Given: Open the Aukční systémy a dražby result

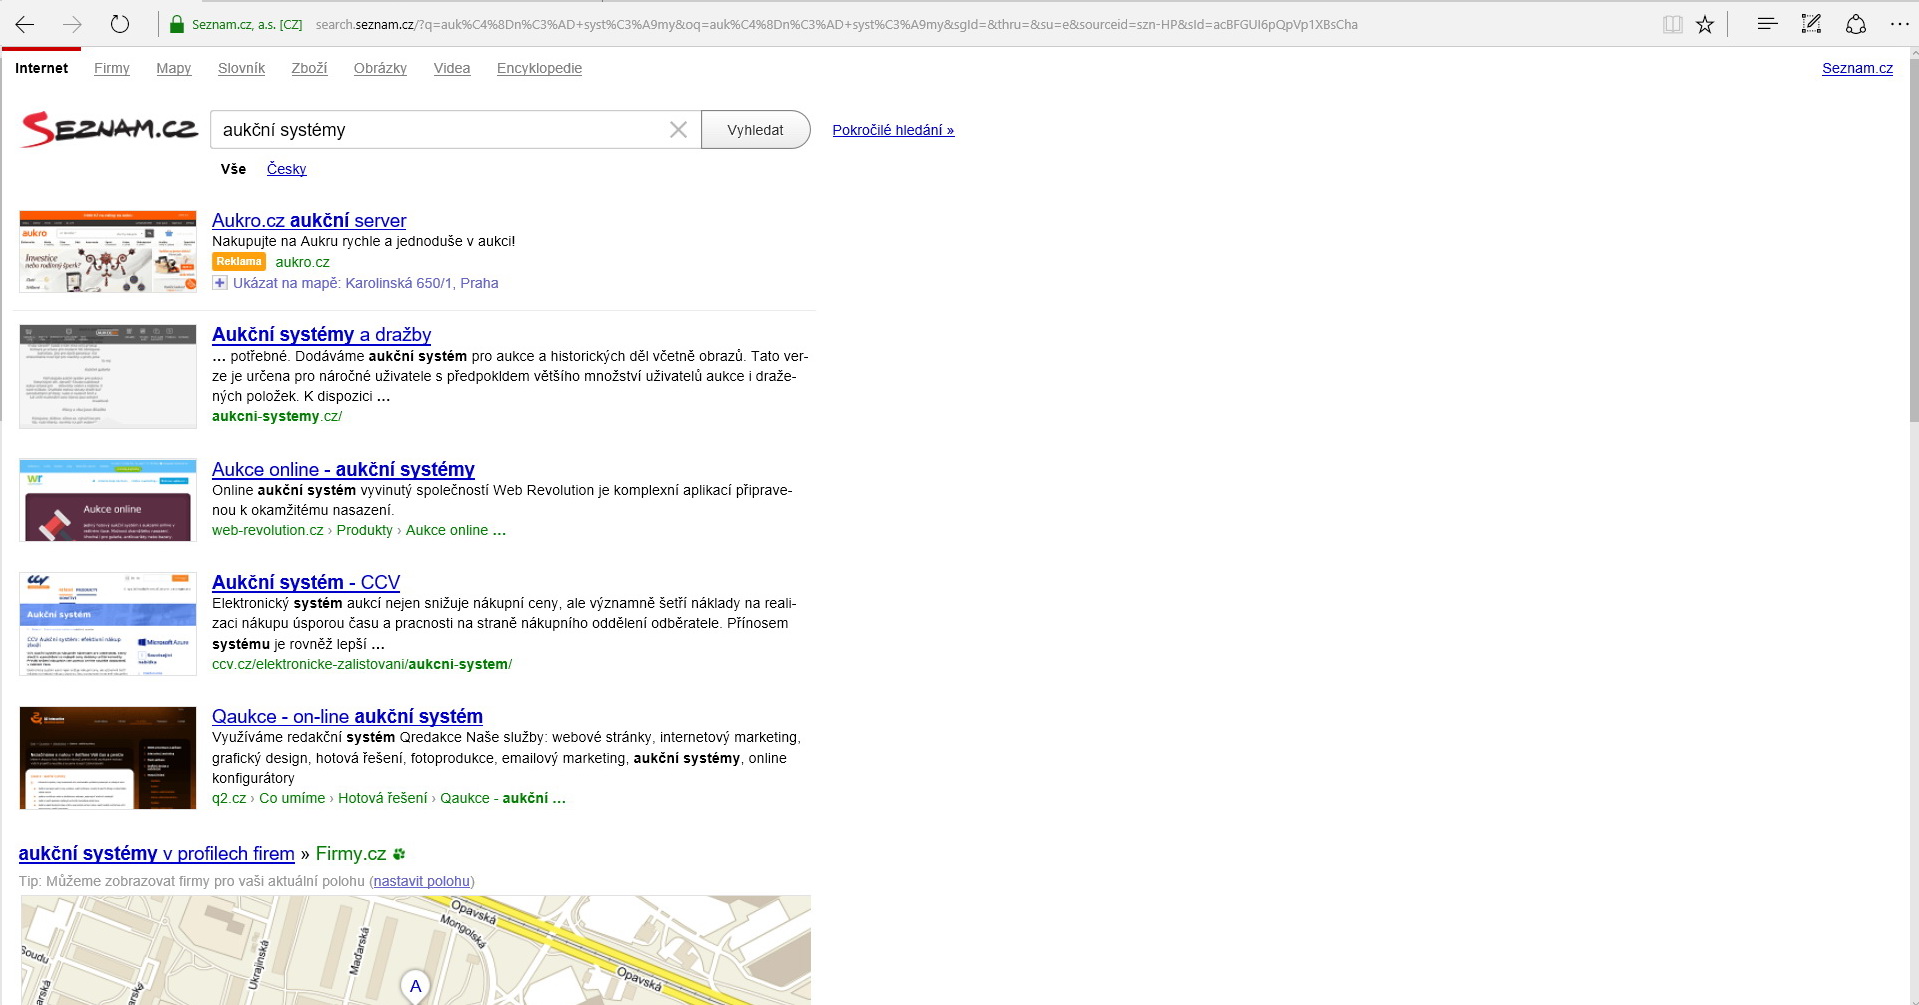Looking at the screenshot, I should (x=322, y=334).
